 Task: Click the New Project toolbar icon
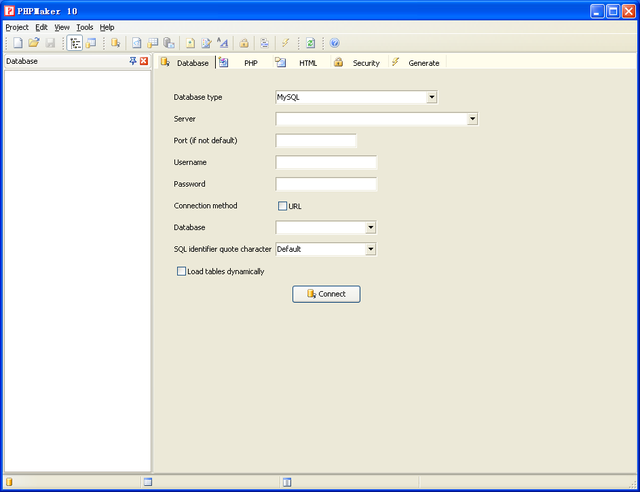[18, 43]
